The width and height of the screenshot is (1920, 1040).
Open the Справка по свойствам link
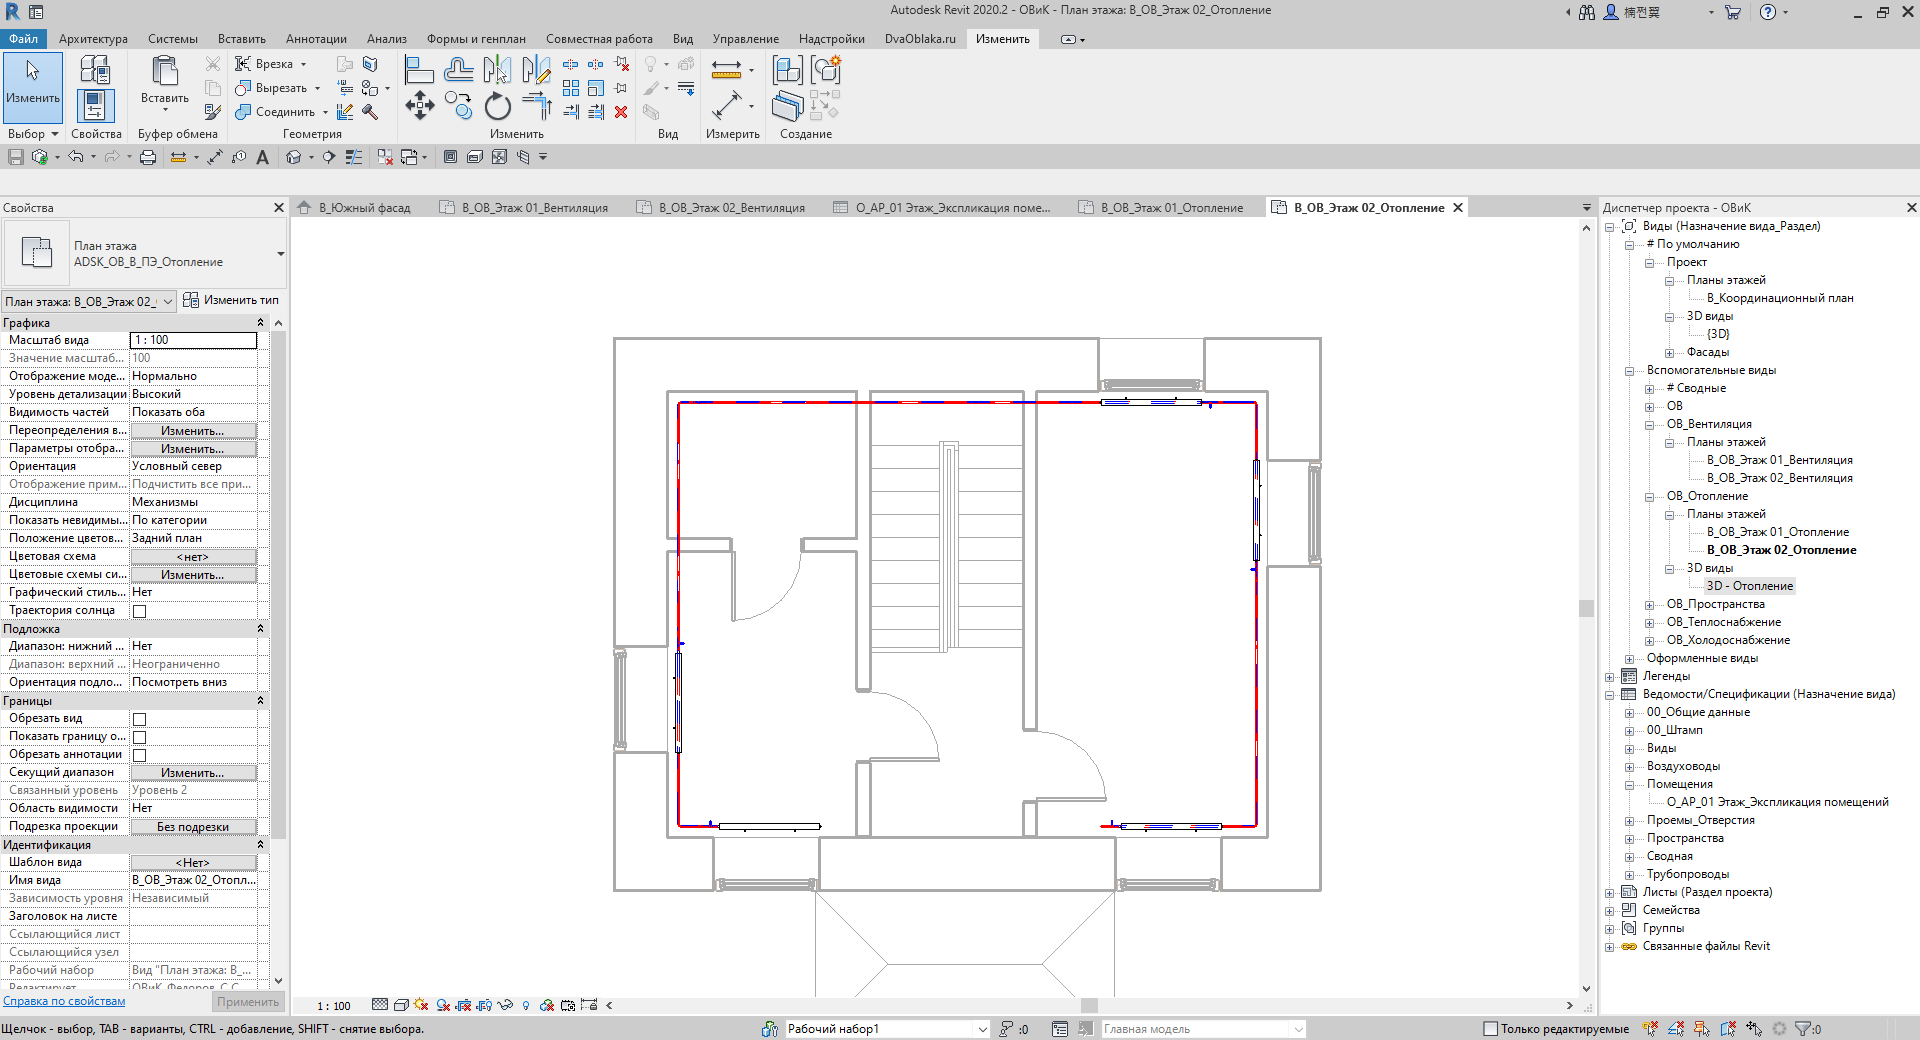click(64, 1001)
